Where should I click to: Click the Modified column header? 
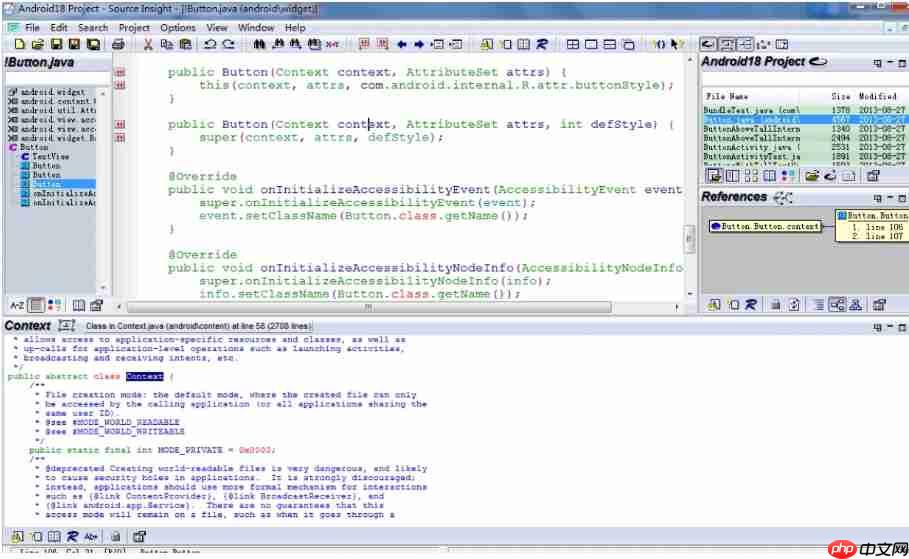(x=877, y=96)
